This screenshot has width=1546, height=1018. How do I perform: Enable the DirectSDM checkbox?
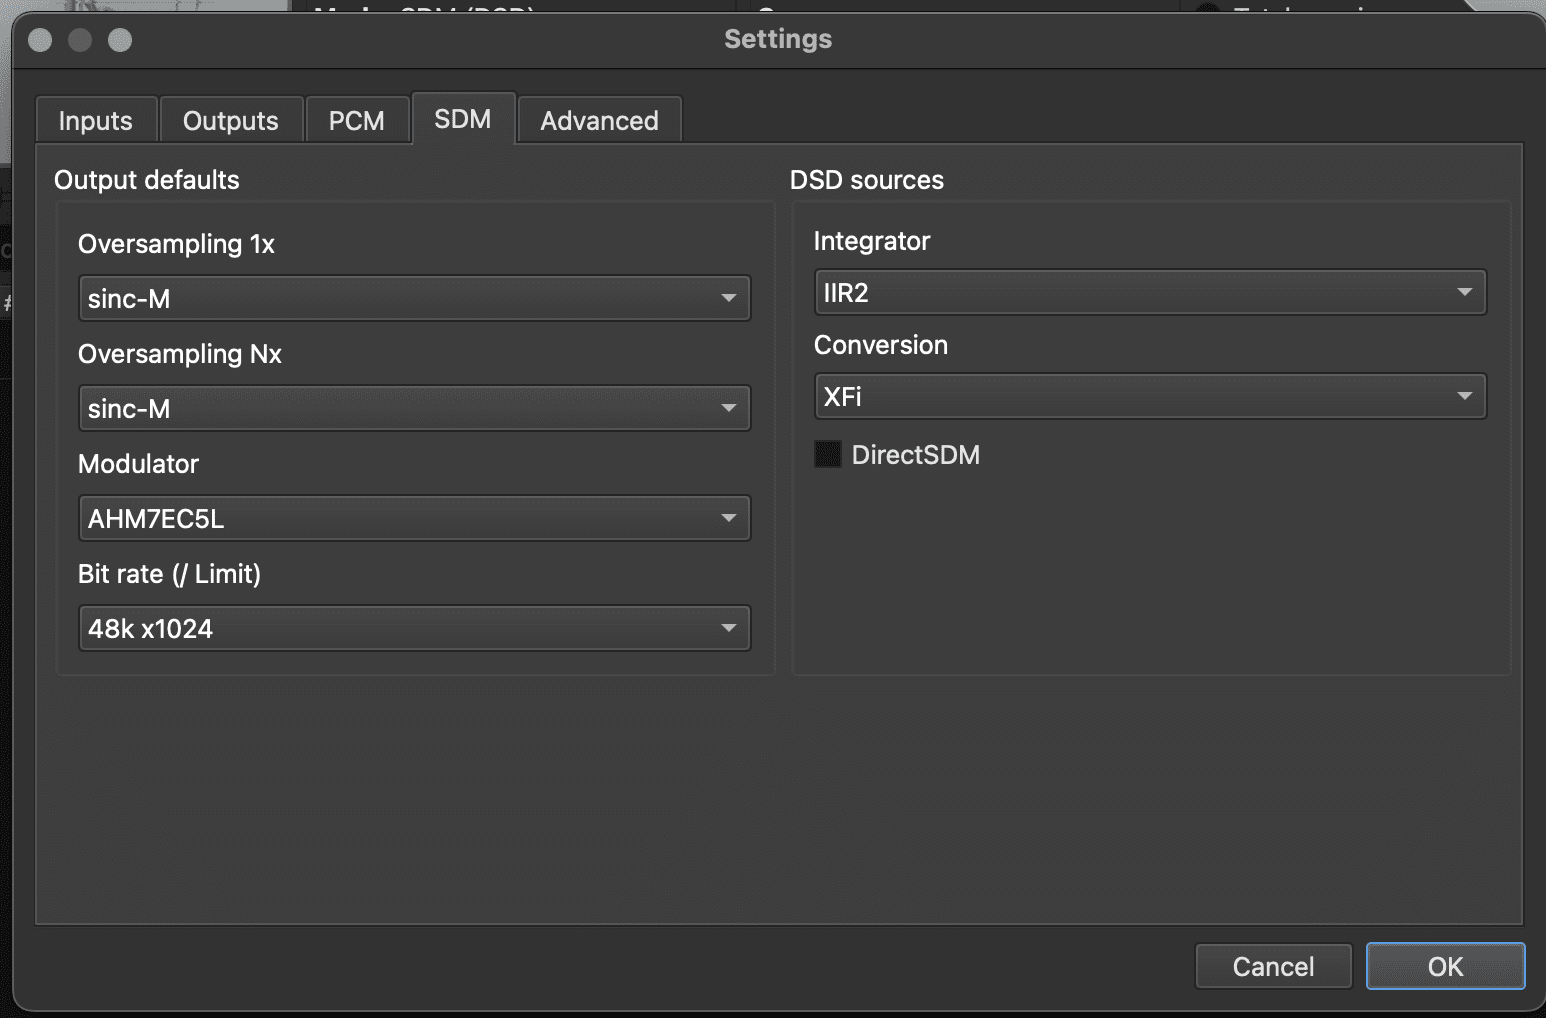828,455
